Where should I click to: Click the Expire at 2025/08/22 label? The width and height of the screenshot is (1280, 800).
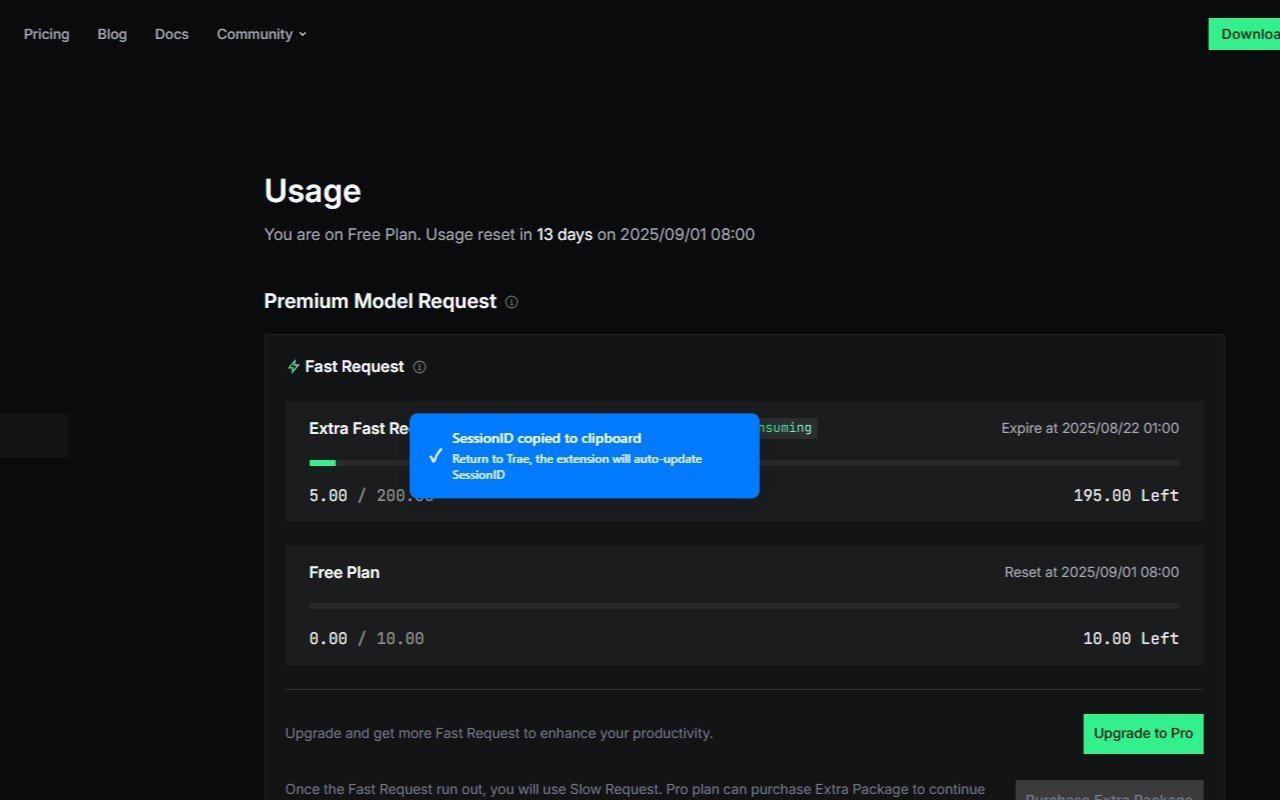[1090, 428]
